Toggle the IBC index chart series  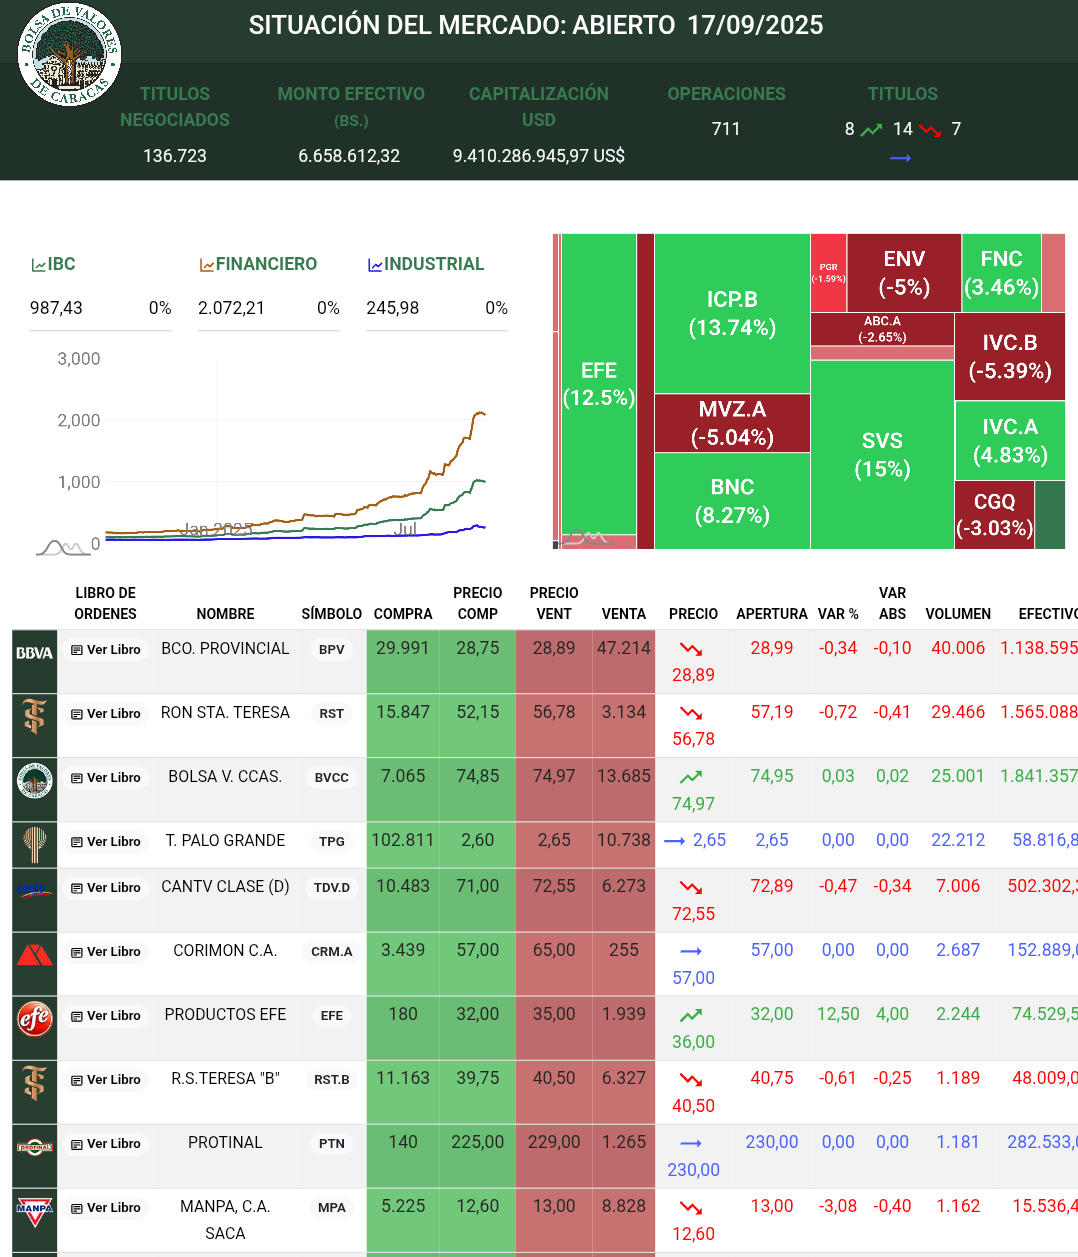pyautogui.click(x=54, y=264)
